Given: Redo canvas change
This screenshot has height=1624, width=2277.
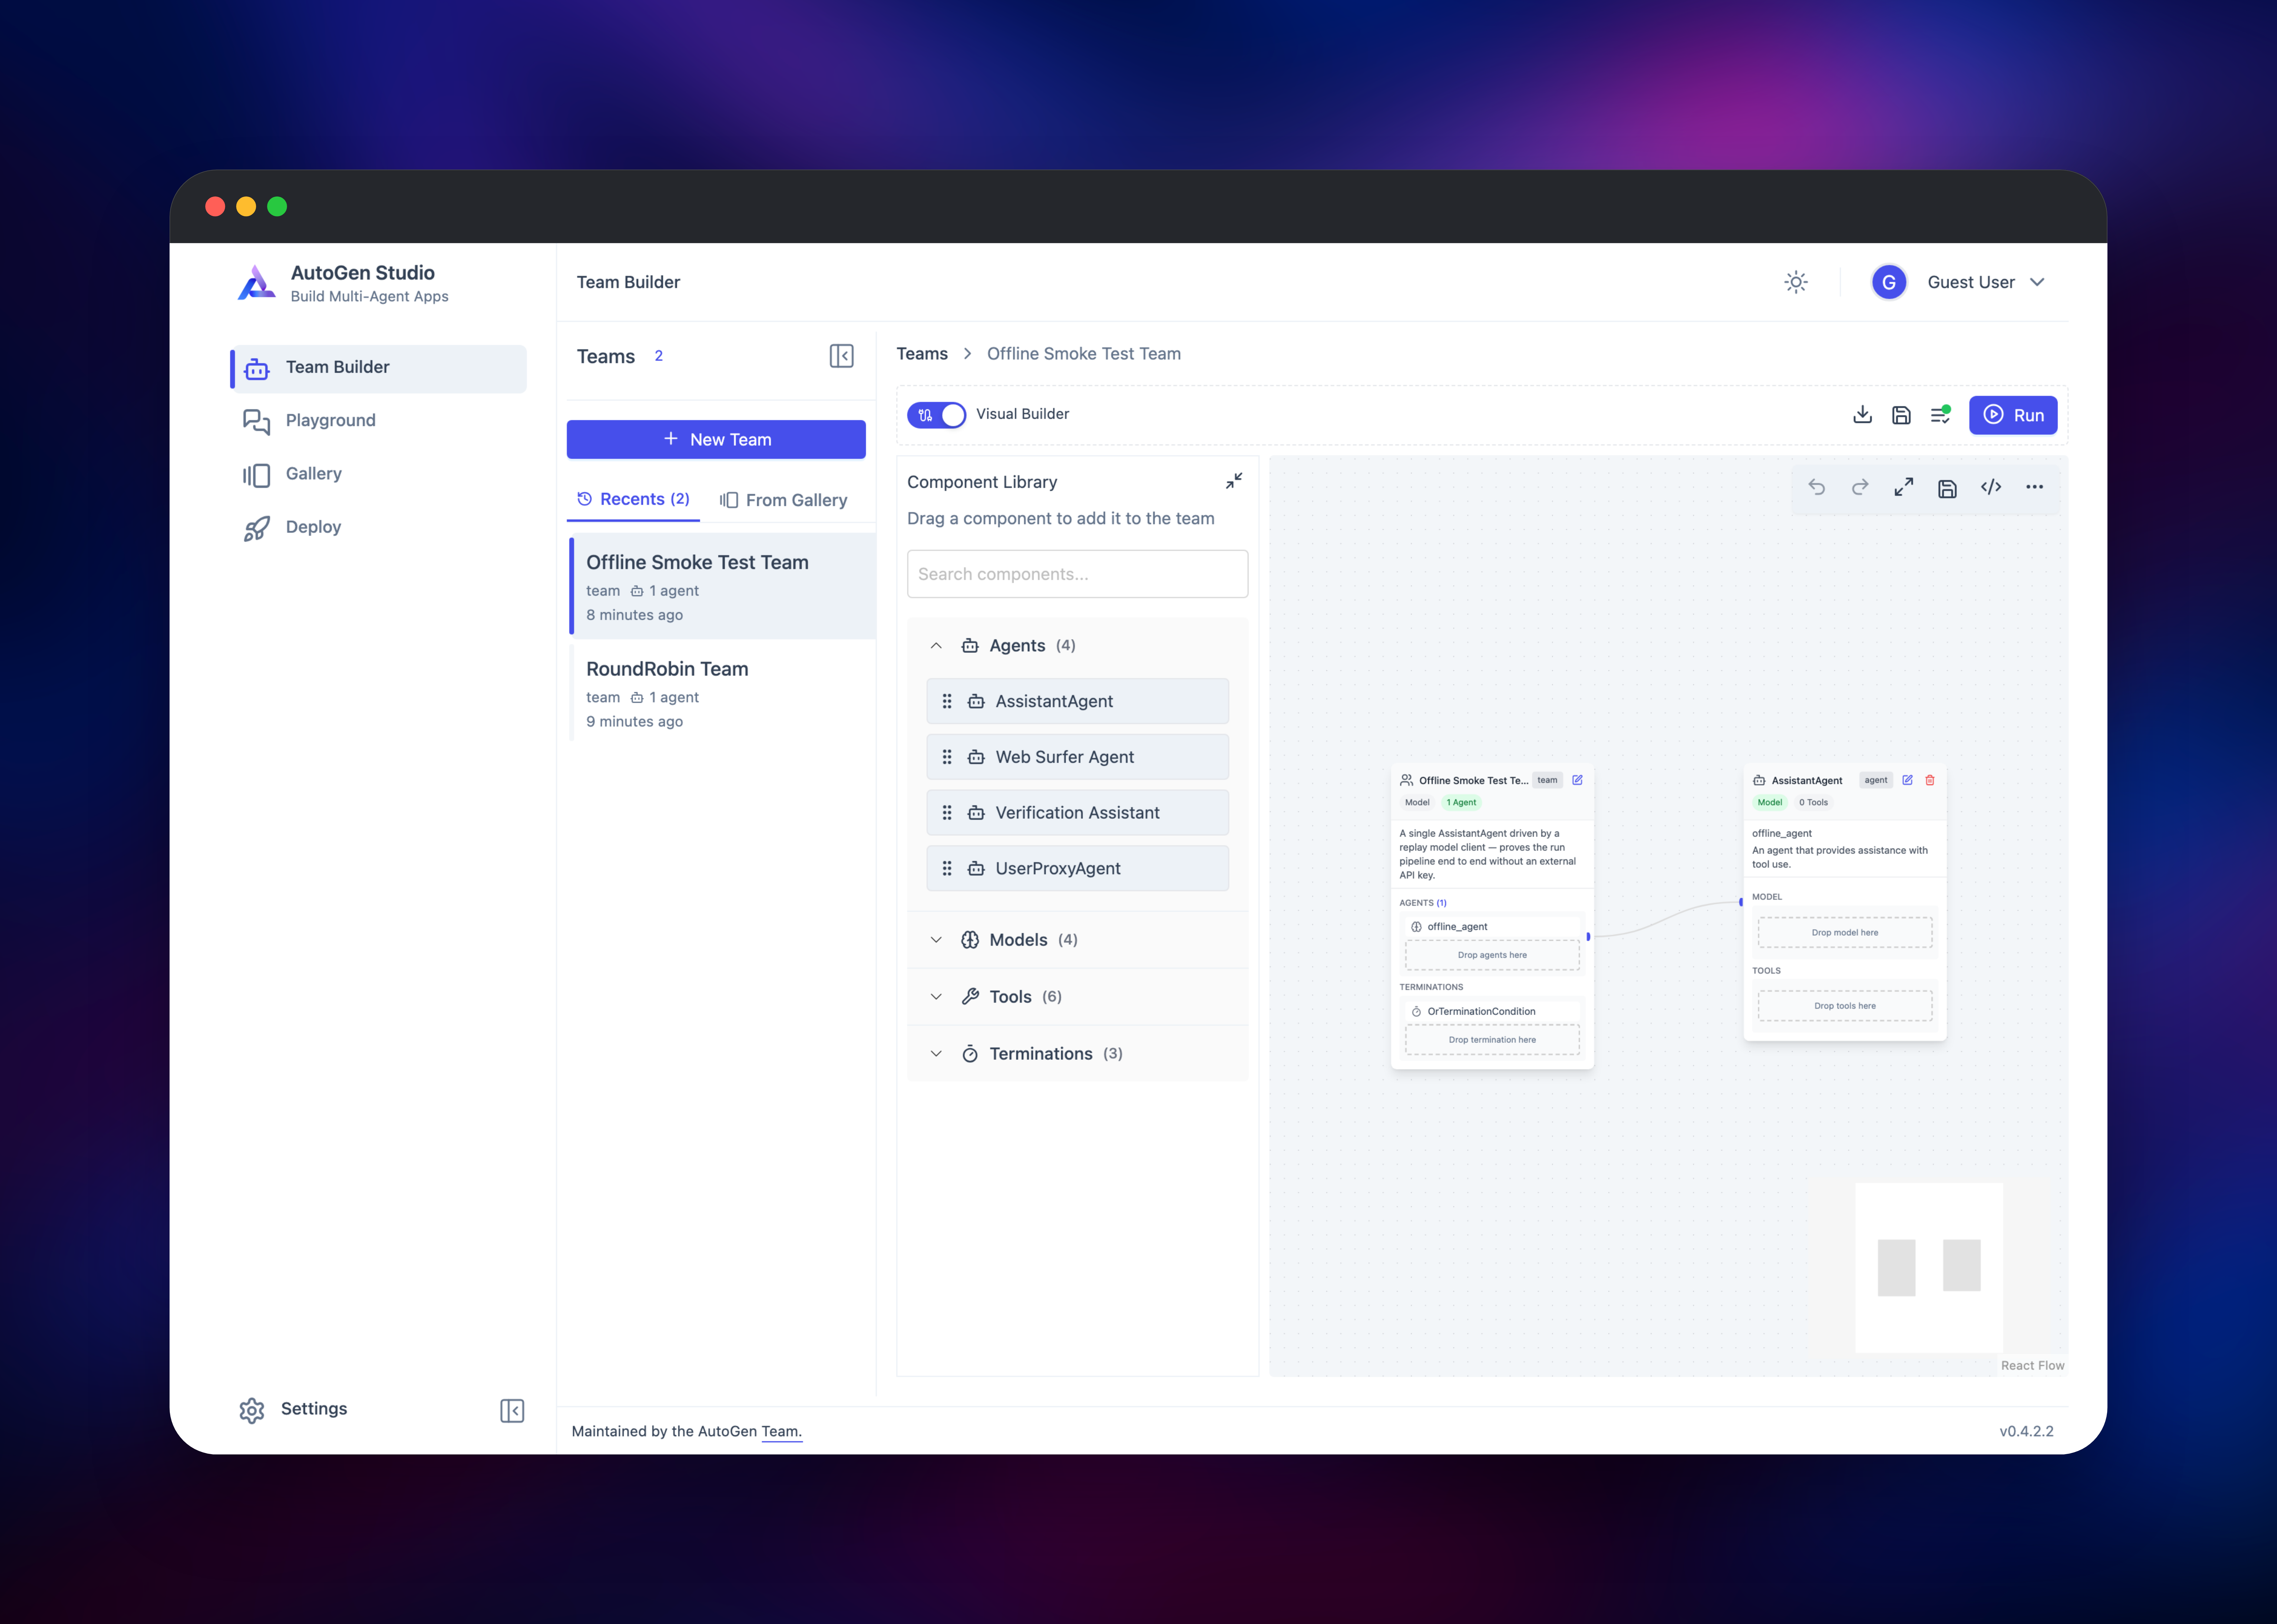Looking at the screenshot, I should coord(1860,487).
